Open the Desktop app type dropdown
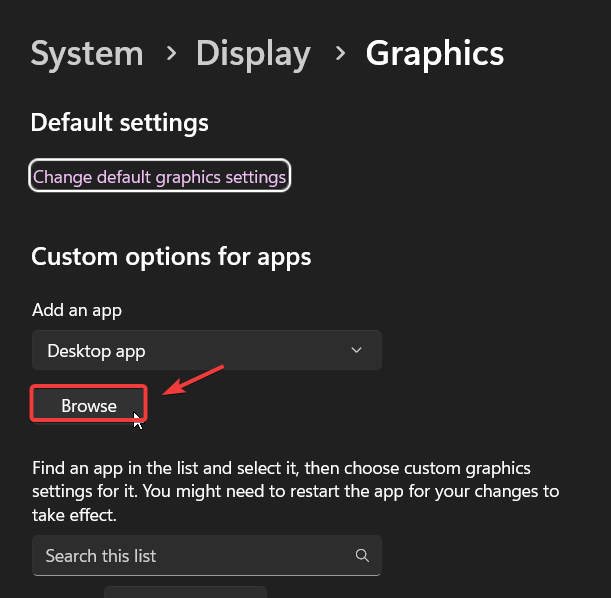Screen dimensions: 611x598 pos(206,350)
